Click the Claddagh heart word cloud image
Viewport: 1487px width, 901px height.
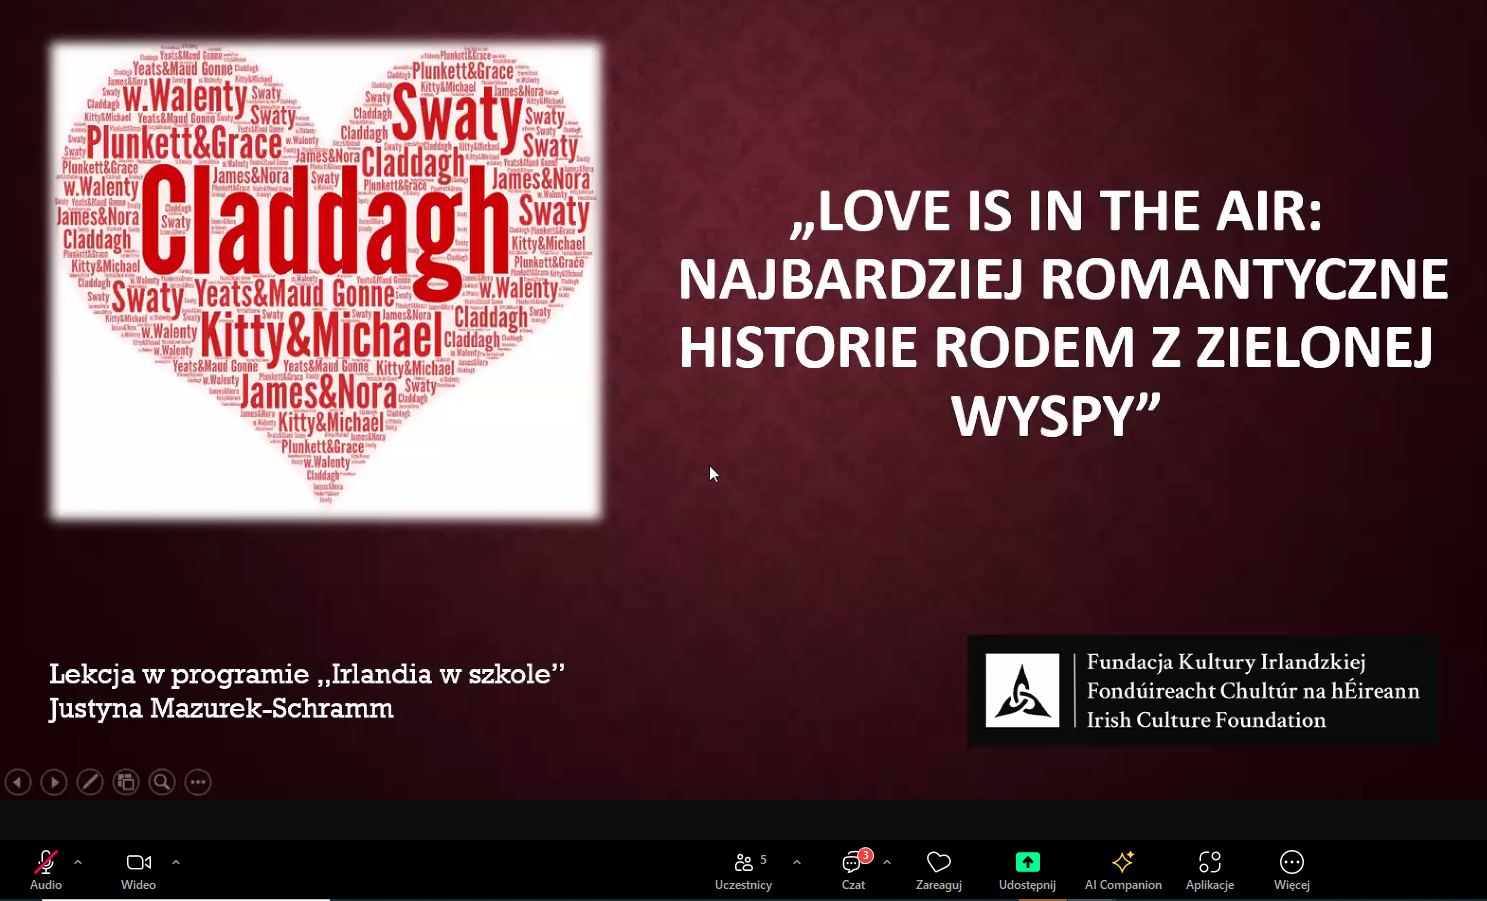pyautogui.click(x=326, y=280)
